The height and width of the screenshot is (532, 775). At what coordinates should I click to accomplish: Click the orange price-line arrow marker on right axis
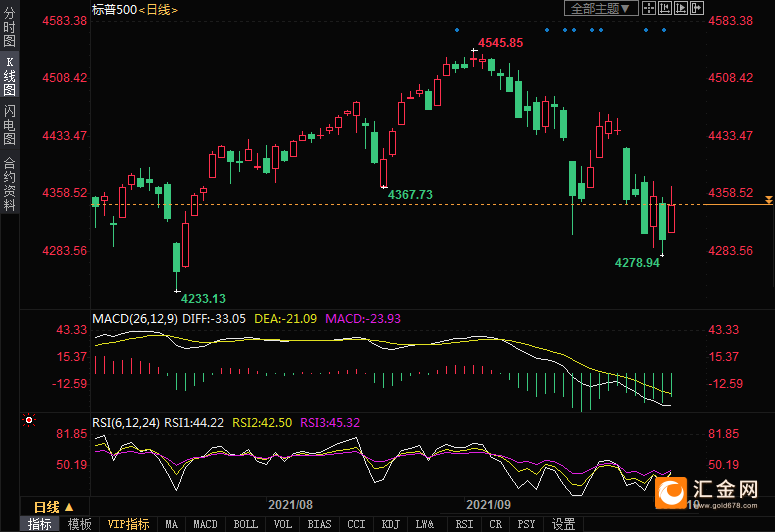(769, 200)
